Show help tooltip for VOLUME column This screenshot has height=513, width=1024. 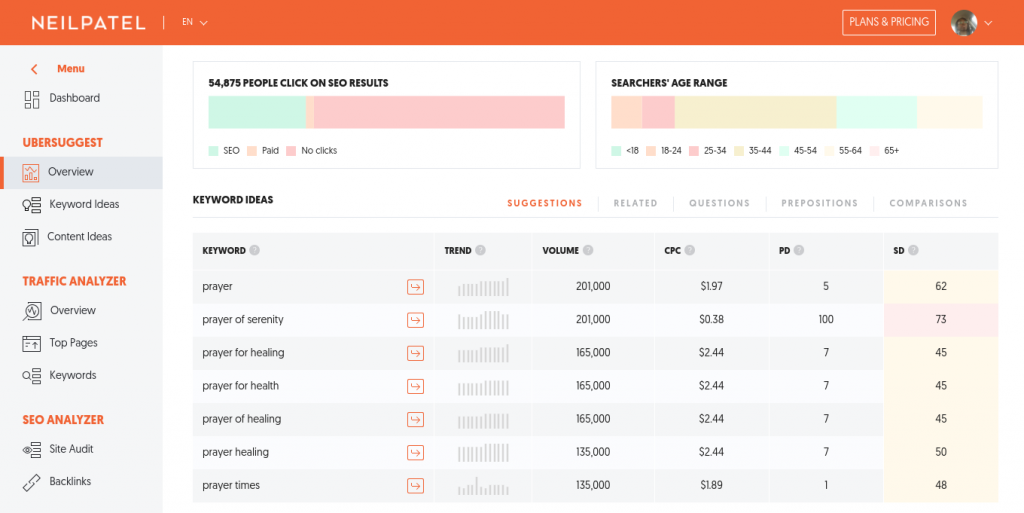(588, 250)
